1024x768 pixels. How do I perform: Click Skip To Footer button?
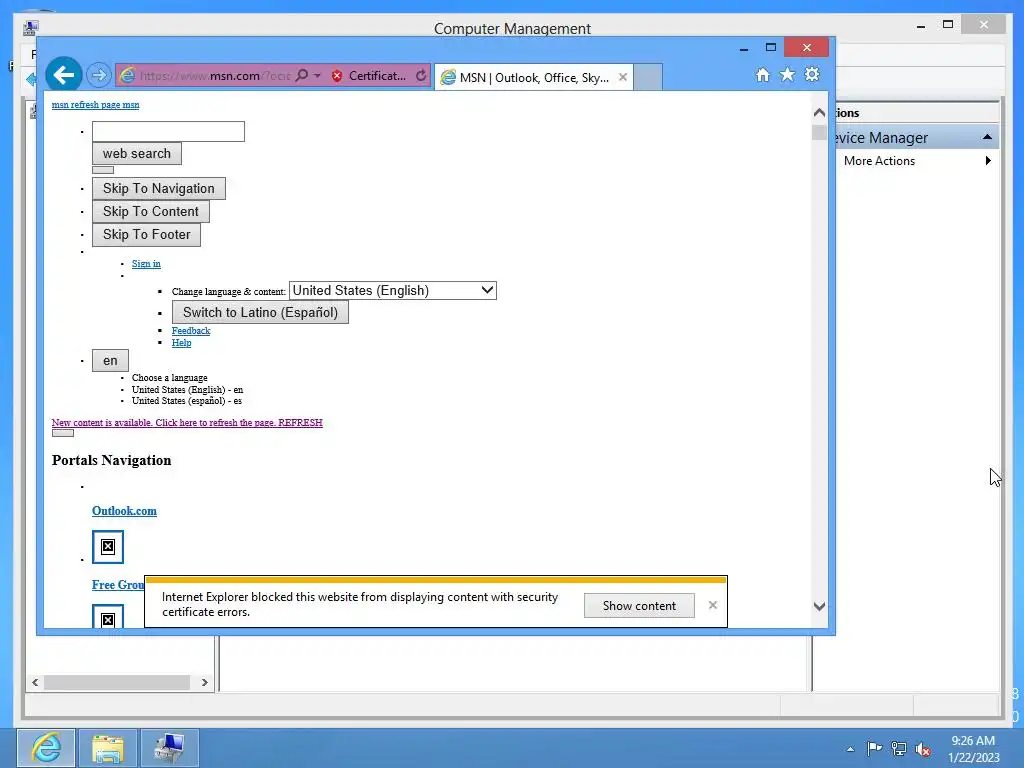146,234
